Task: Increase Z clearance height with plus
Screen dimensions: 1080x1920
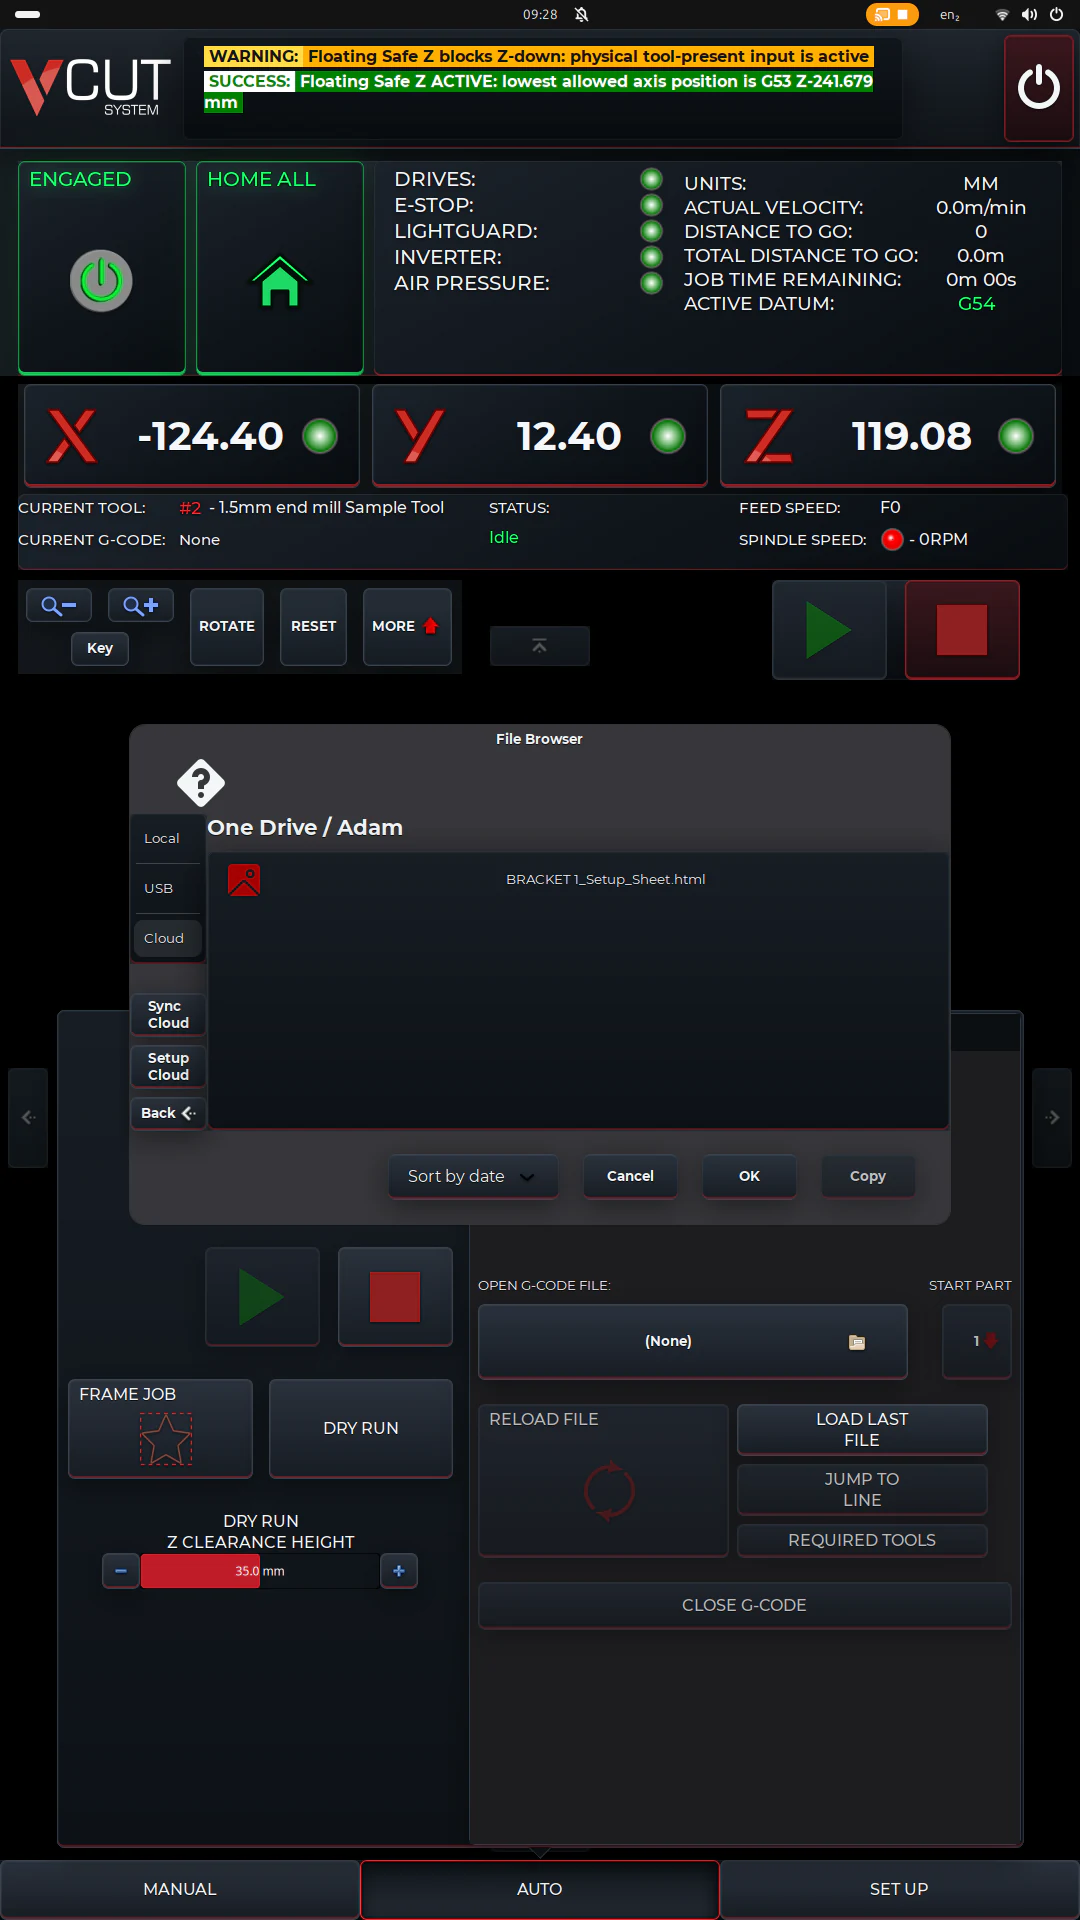Action: pos(399,1571)
